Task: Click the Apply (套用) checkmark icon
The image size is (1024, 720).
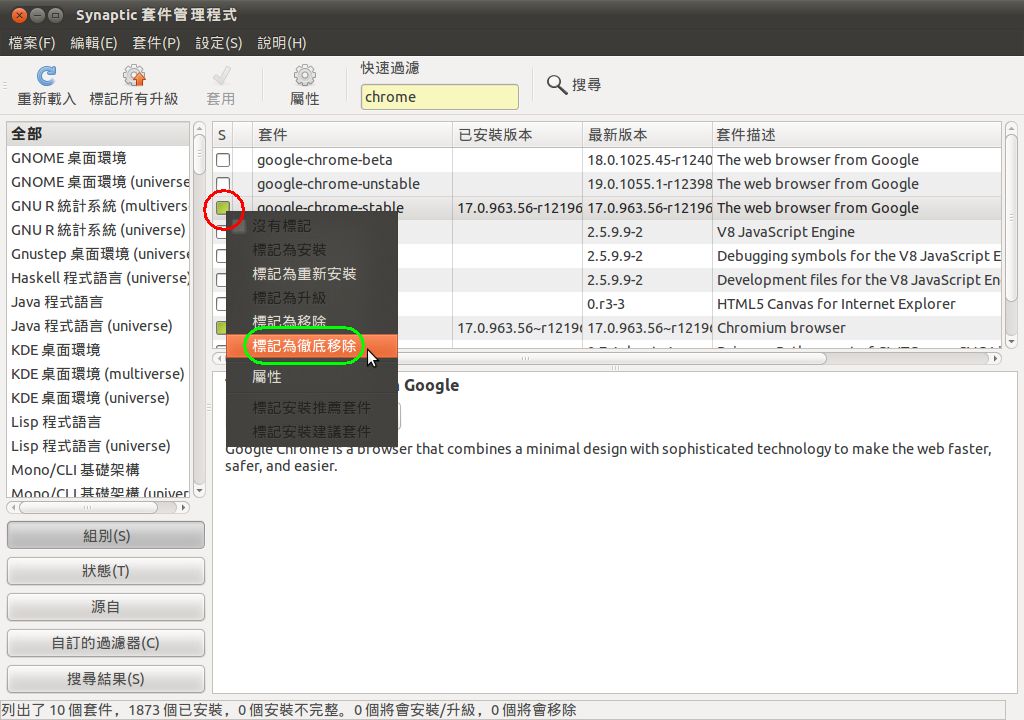Action: pos(221,77)
